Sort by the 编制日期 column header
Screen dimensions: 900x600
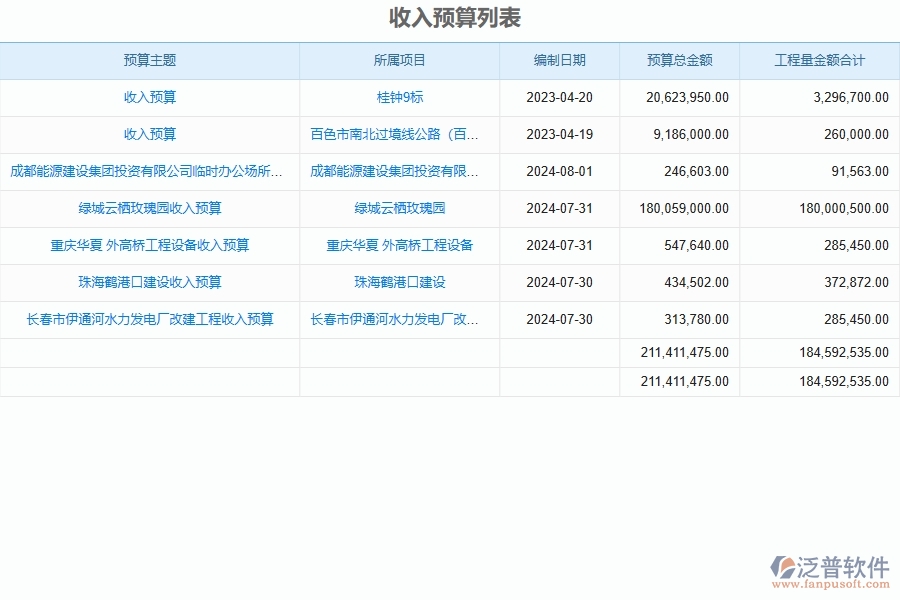tap(558, 60)
